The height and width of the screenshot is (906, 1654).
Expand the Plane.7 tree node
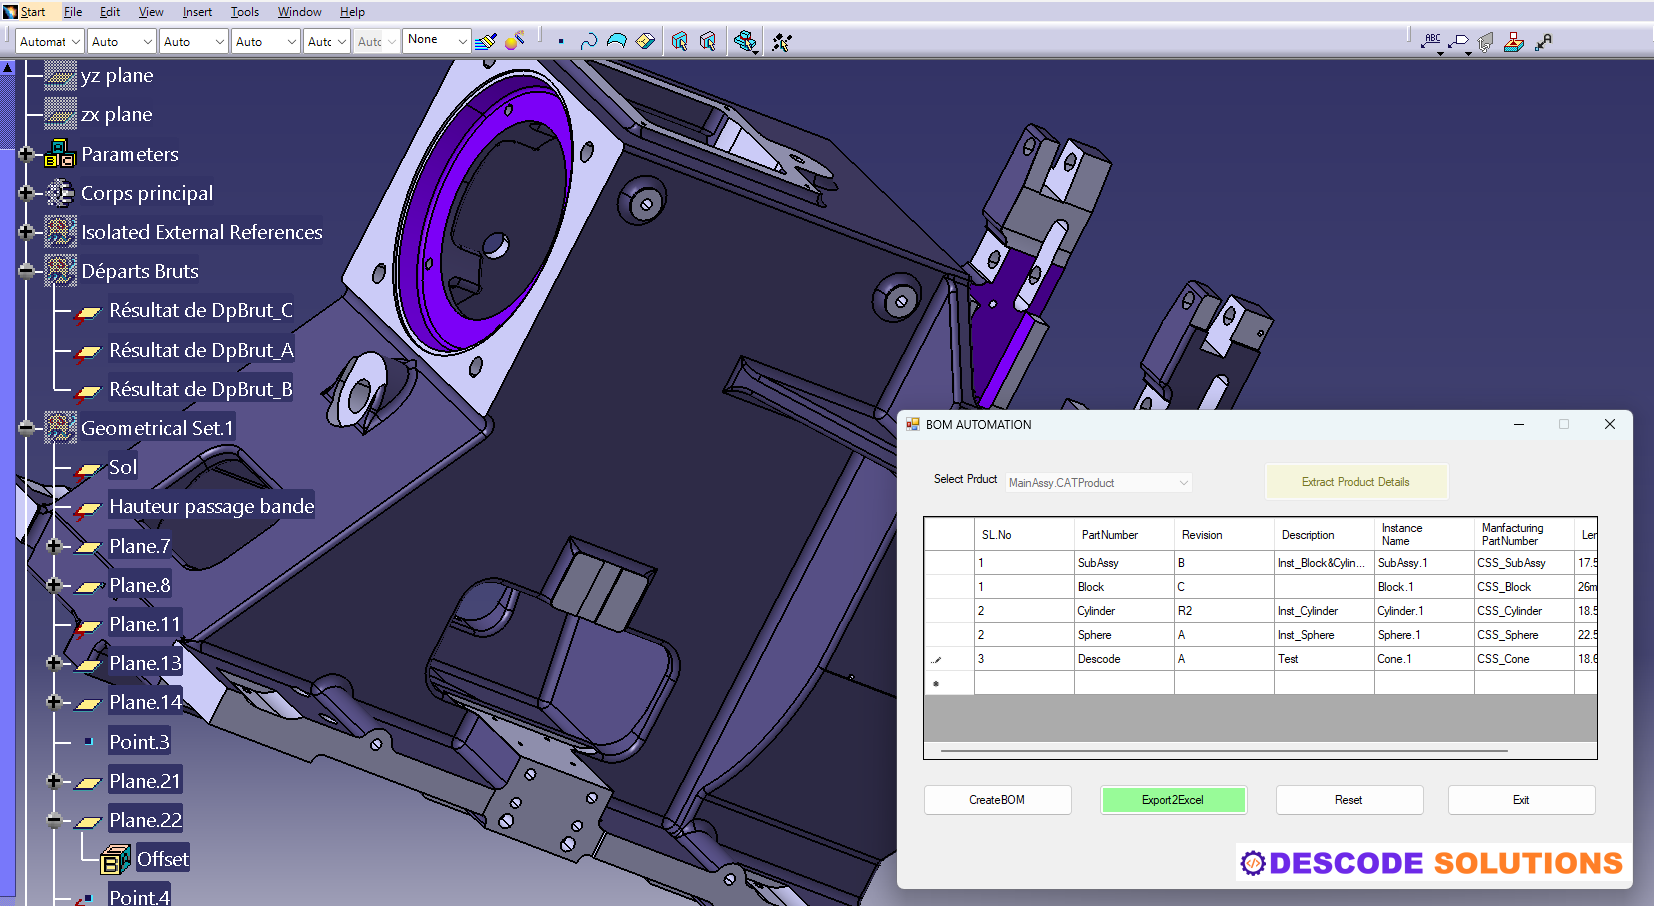[53, 546]
